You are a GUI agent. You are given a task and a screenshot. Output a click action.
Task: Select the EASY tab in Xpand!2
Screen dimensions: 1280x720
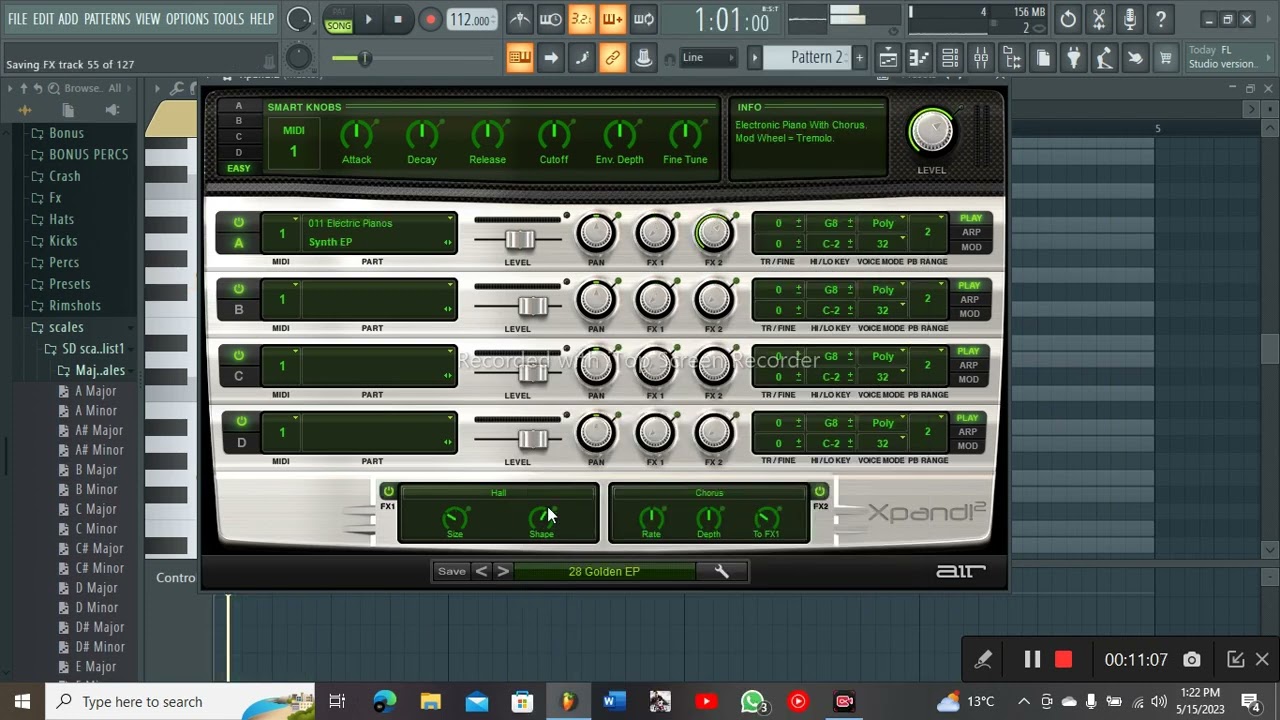[x=238, y=168]
